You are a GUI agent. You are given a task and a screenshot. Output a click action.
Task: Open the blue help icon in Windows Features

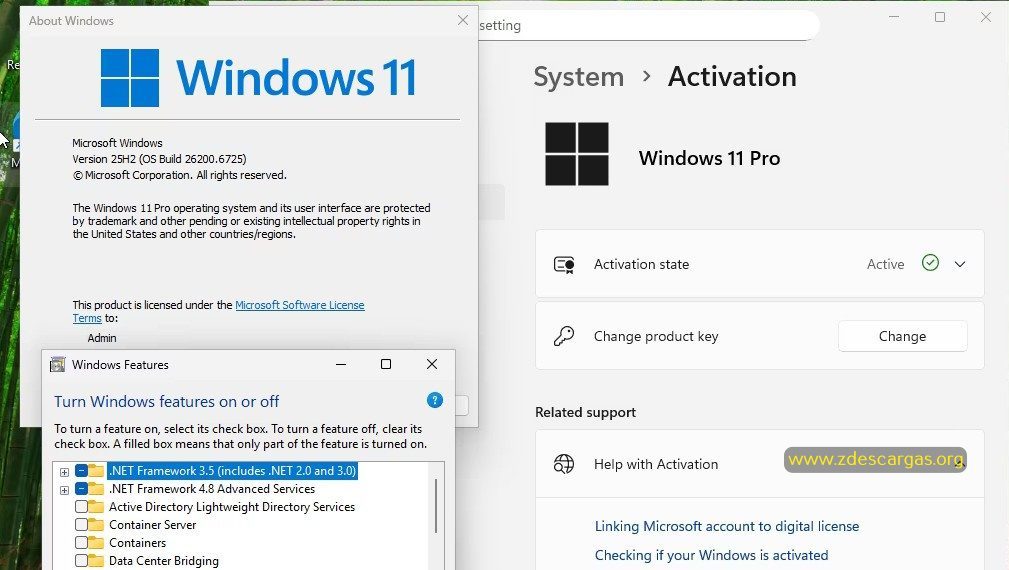click(x=435, y=400)
